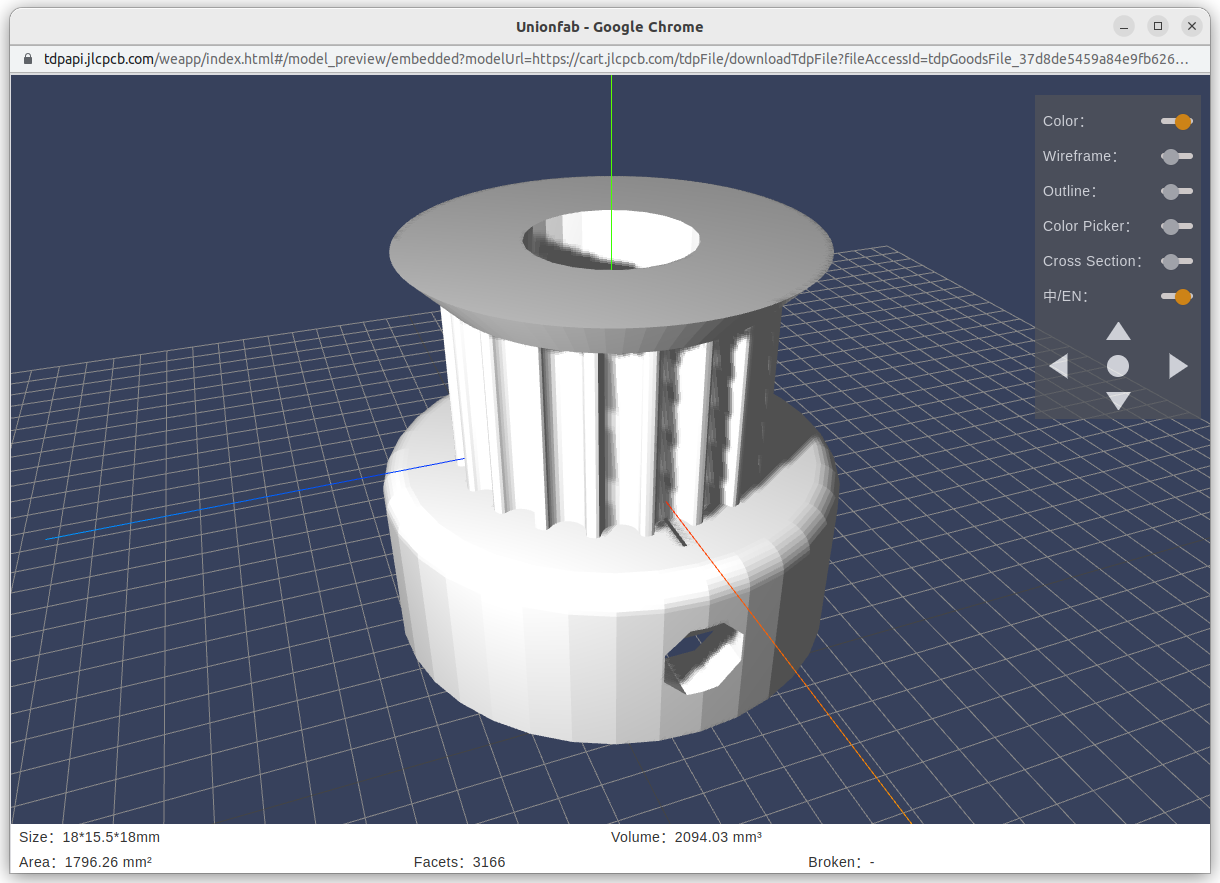Image resolution: width=1220 pixels, height=883 pixels.
Task: Click the rotate-up arrow control
Action: pos(1117,331)
